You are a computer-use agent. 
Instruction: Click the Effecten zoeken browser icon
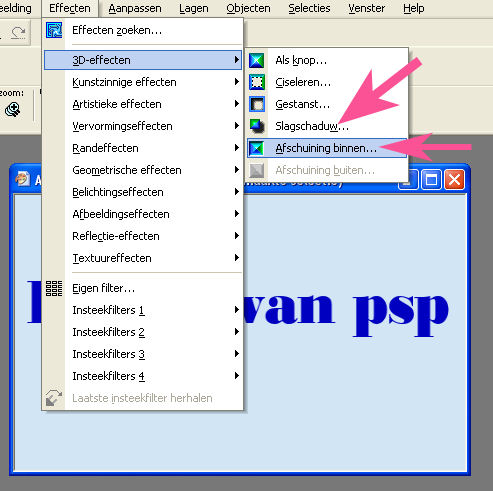54,30
